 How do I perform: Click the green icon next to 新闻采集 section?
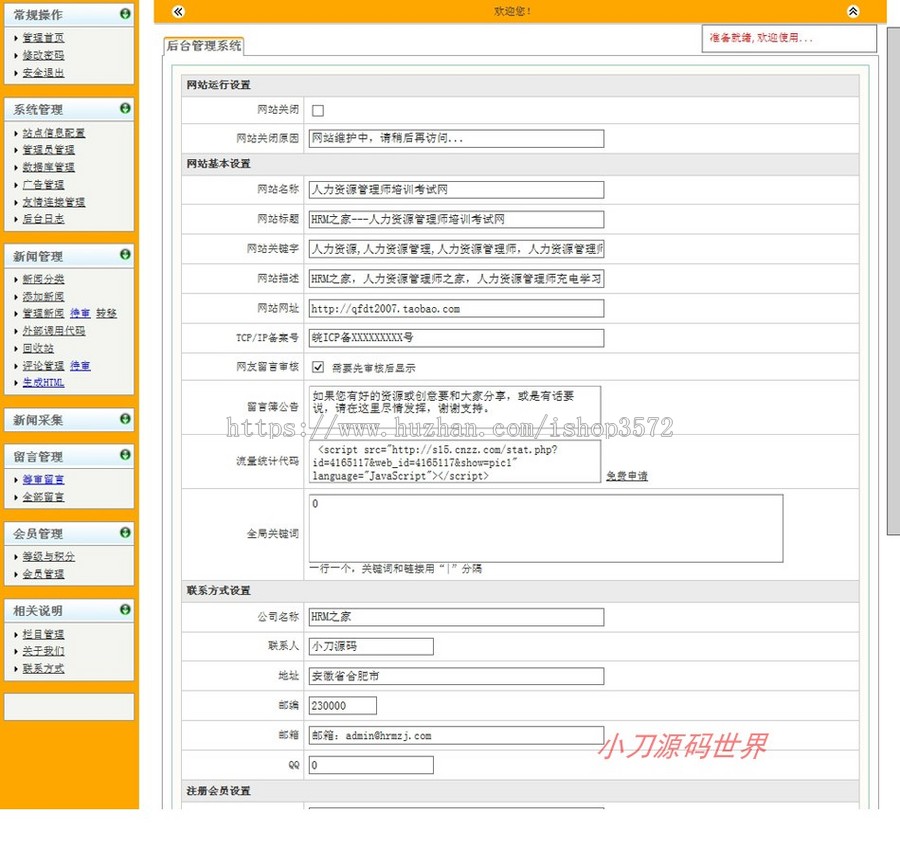pyautogui.click(x=124, y=419)
